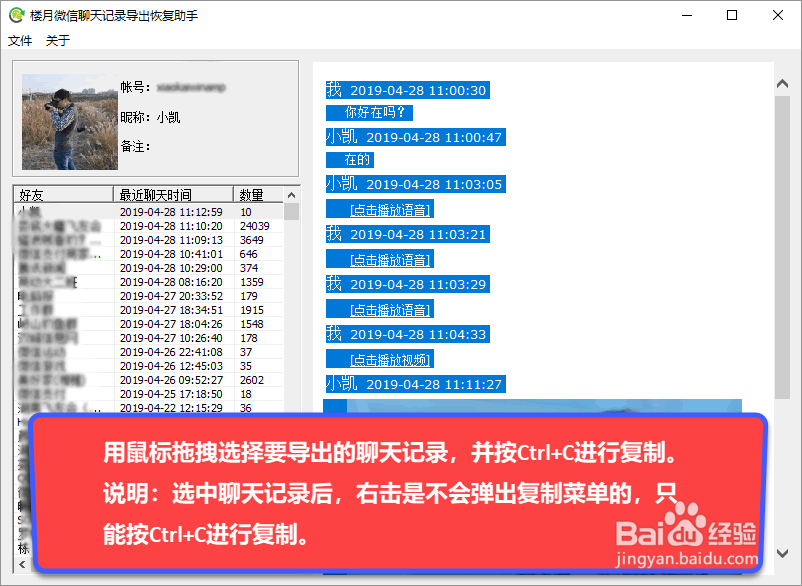Select the row dated 2019-04-26 09:52:27

click(x=148, y=380)
